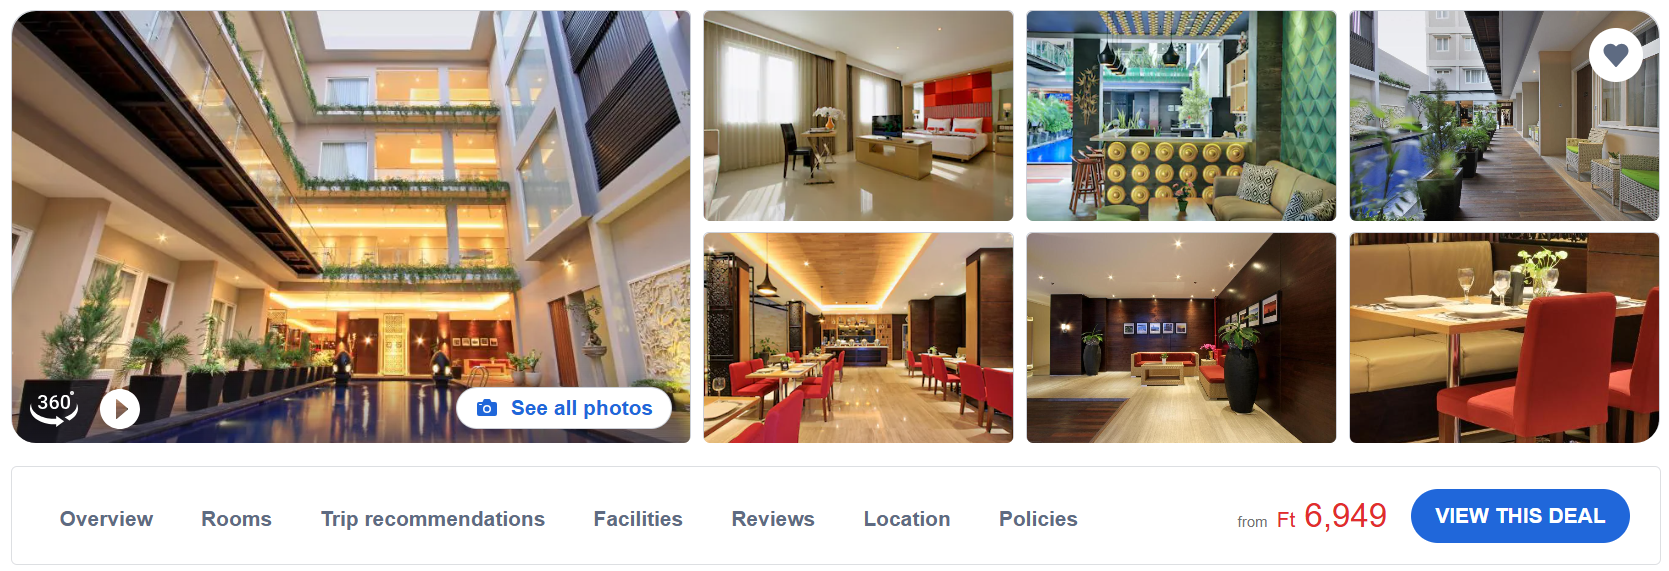The width and height of the screenshot is (1669, 571).
Task: Open the restaurant with red chairs photo
Action: pos(858,338)
